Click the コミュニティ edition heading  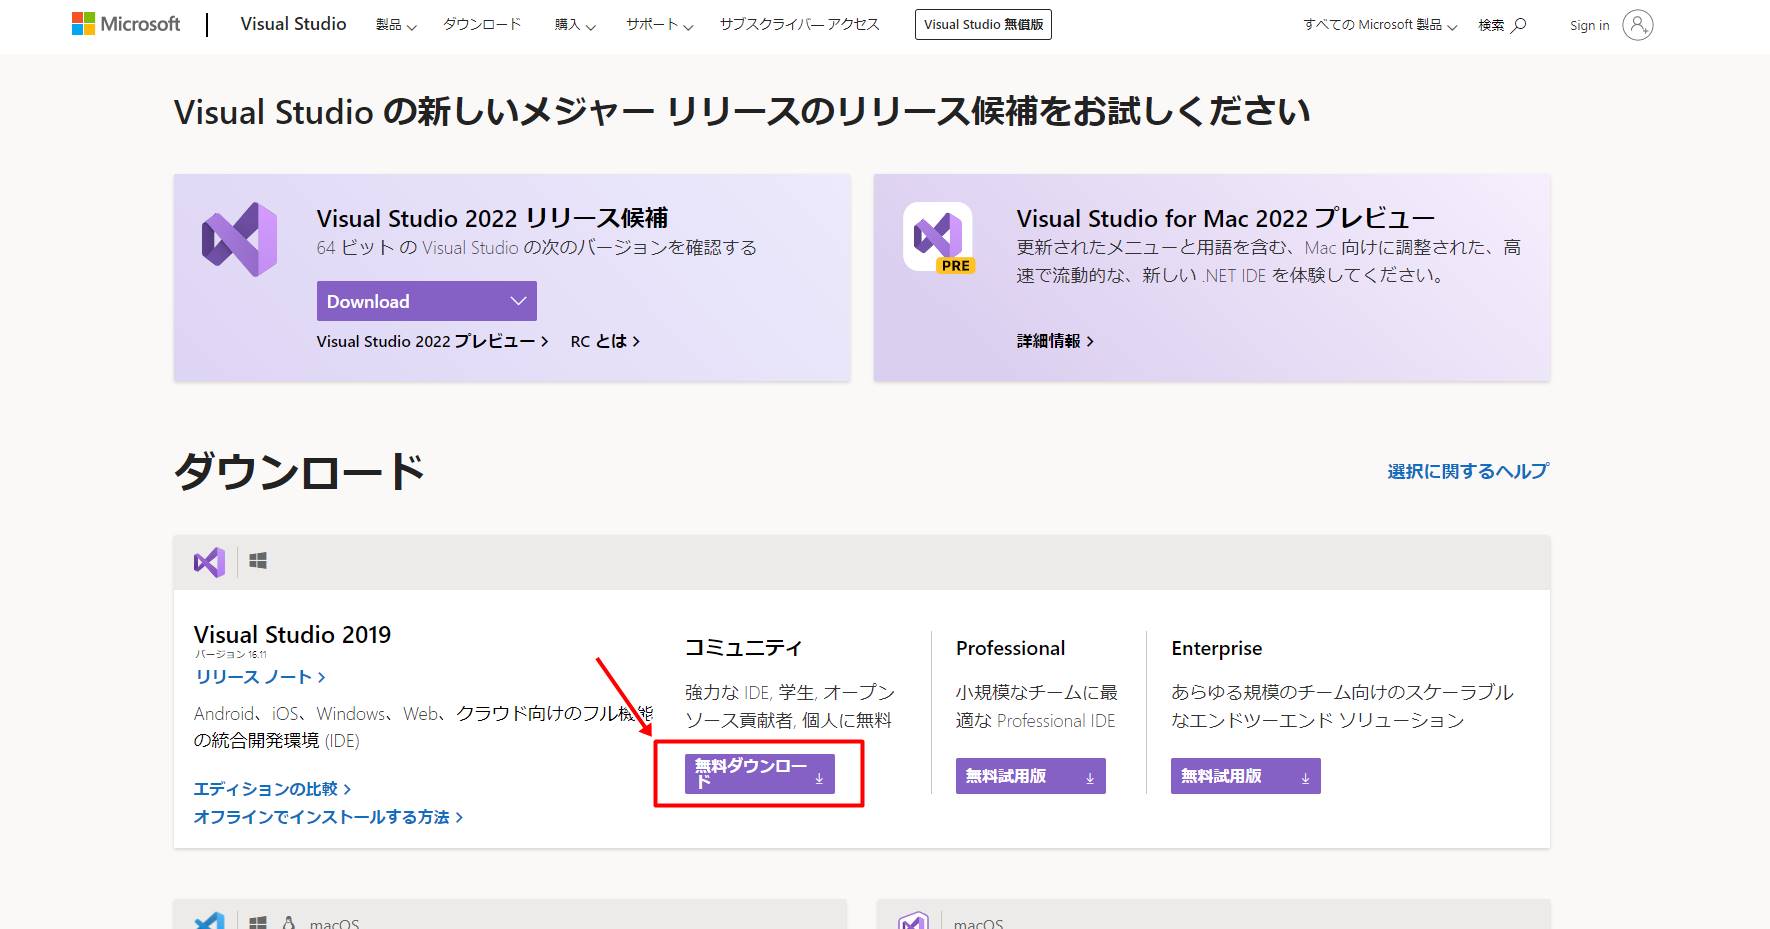pos(743,648)
